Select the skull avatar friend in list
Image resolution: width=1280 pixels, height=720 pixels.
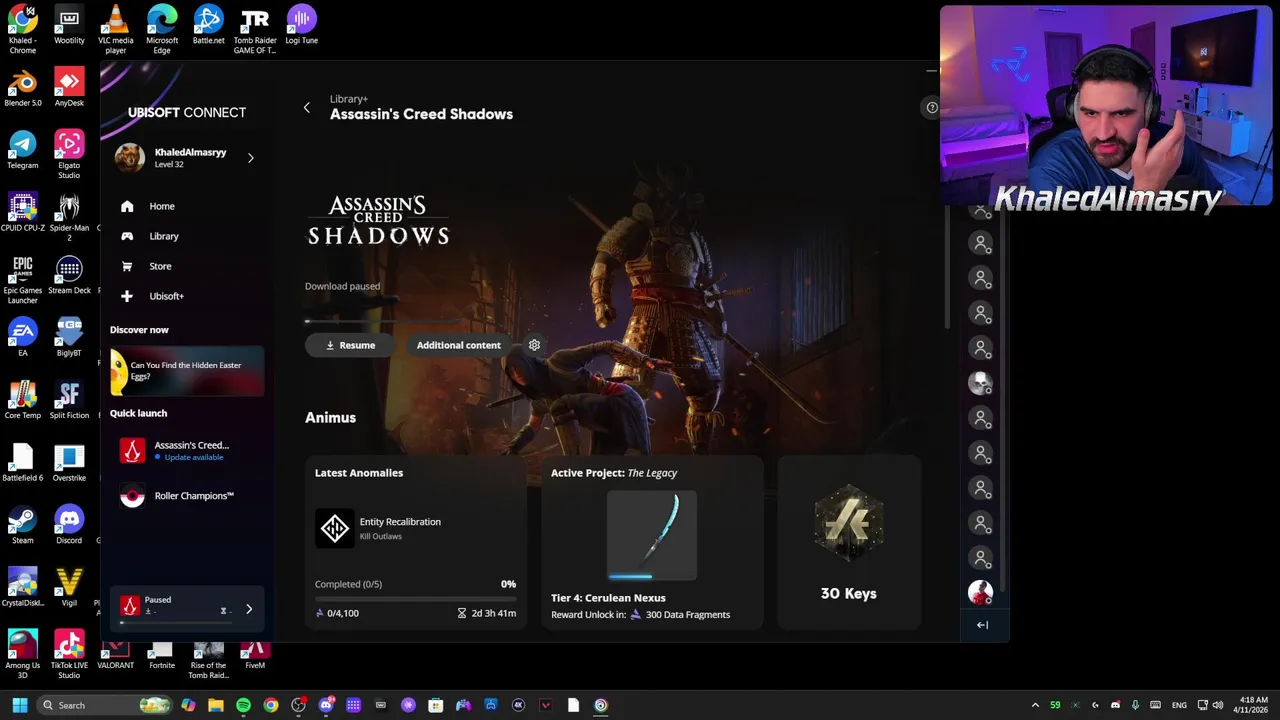[980, 383]
